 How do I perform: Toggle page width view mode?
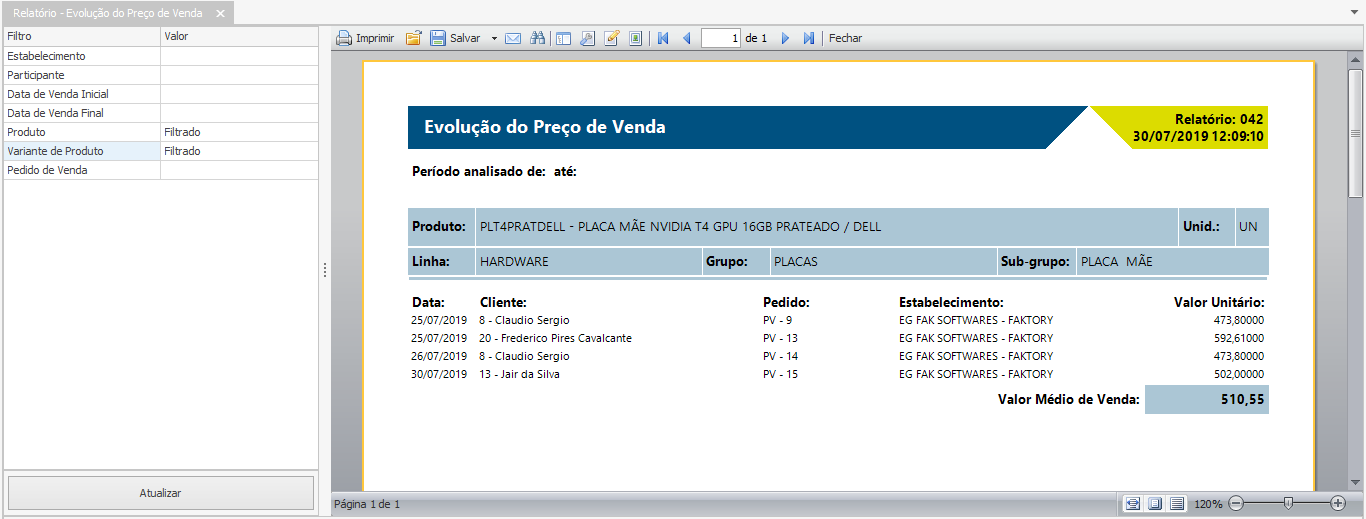[1132, 503]
